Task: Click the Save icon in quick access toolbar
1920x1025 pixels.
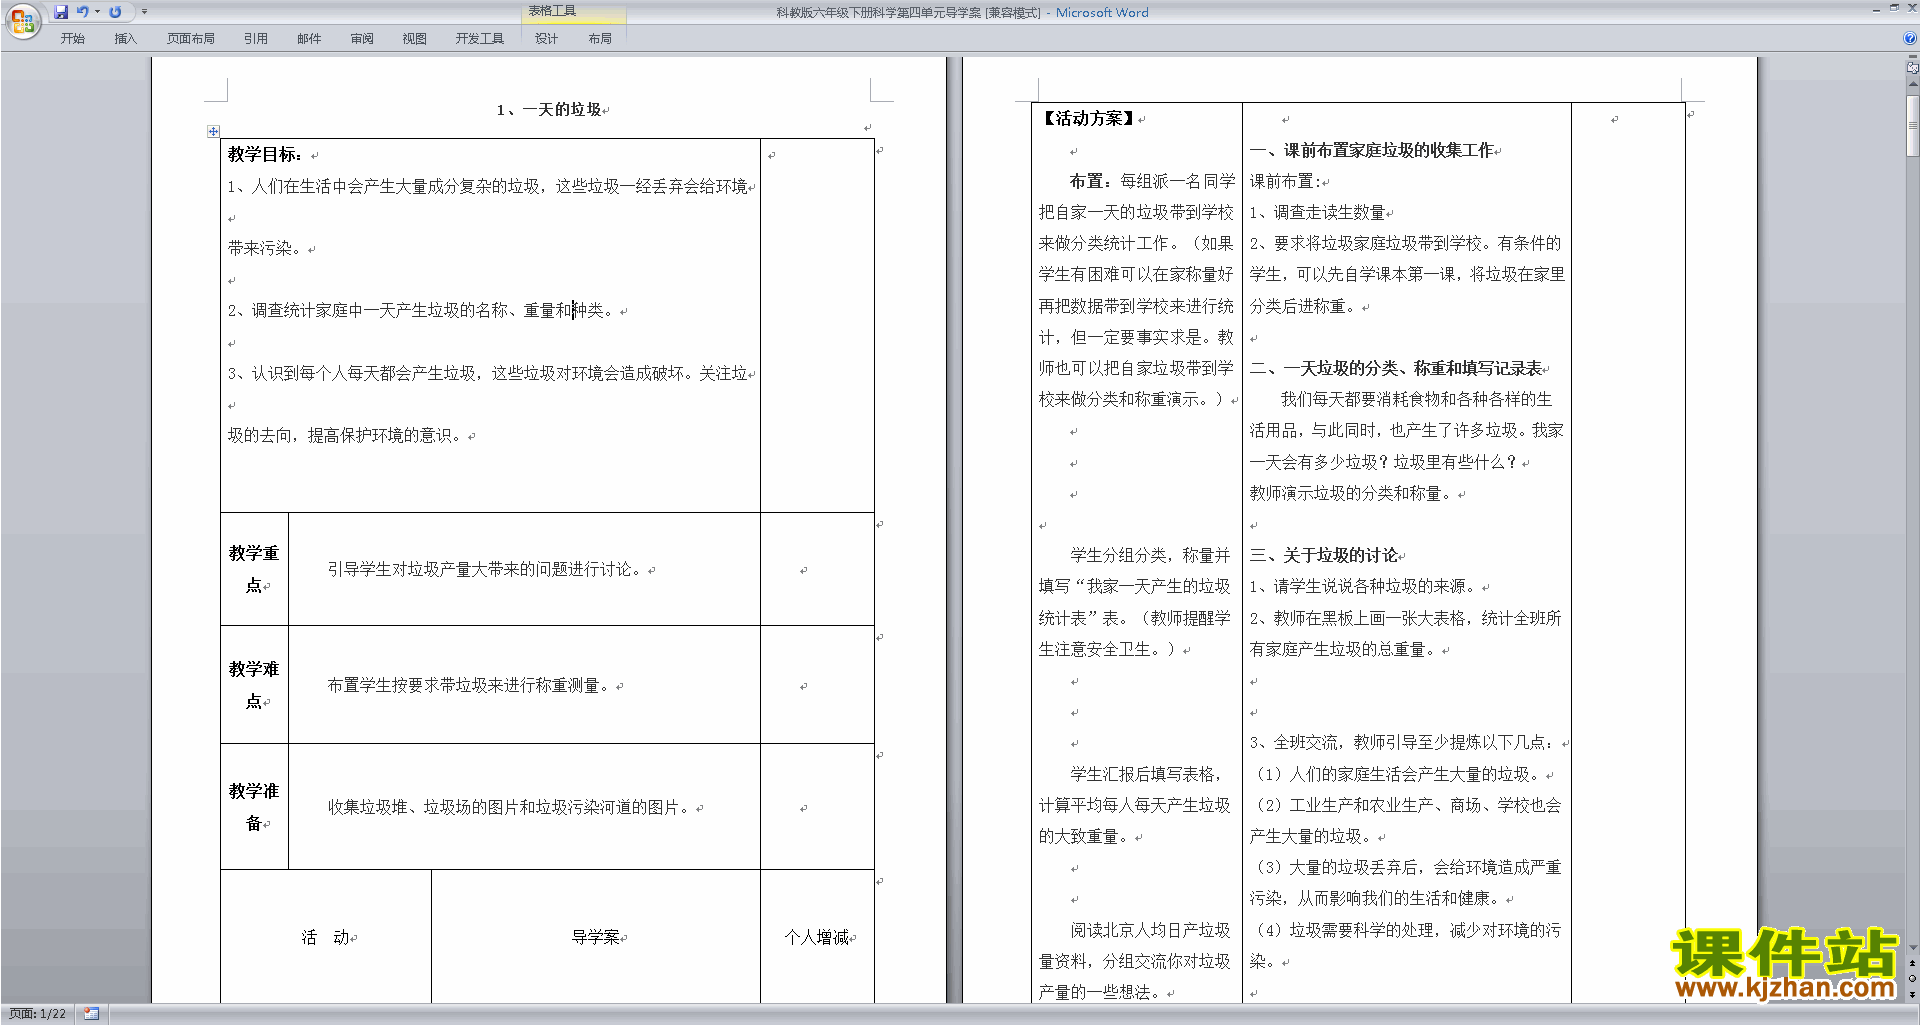Action: click(61, 12)
